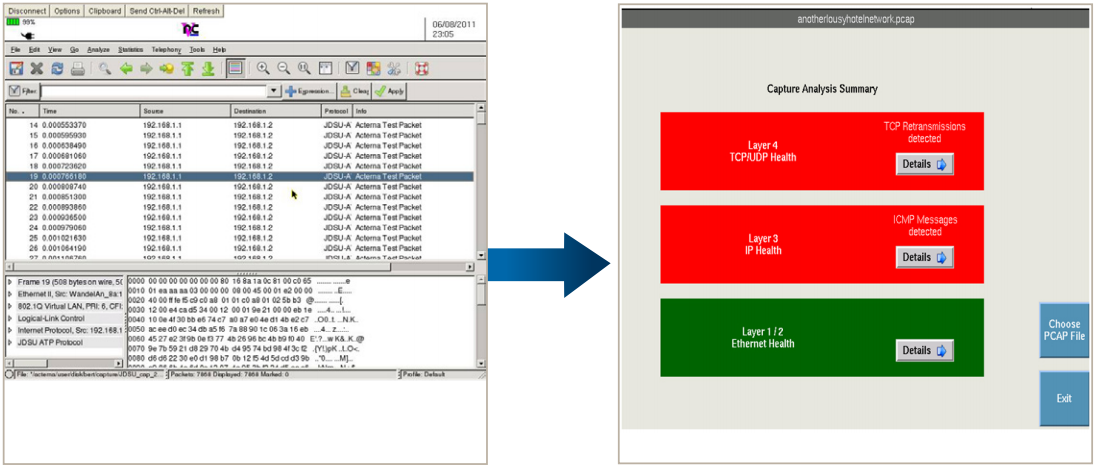Image resolution: width=1095 pixels, height=465 pixels.
Task: Click the print packets icon
Action: pos(78,68)
